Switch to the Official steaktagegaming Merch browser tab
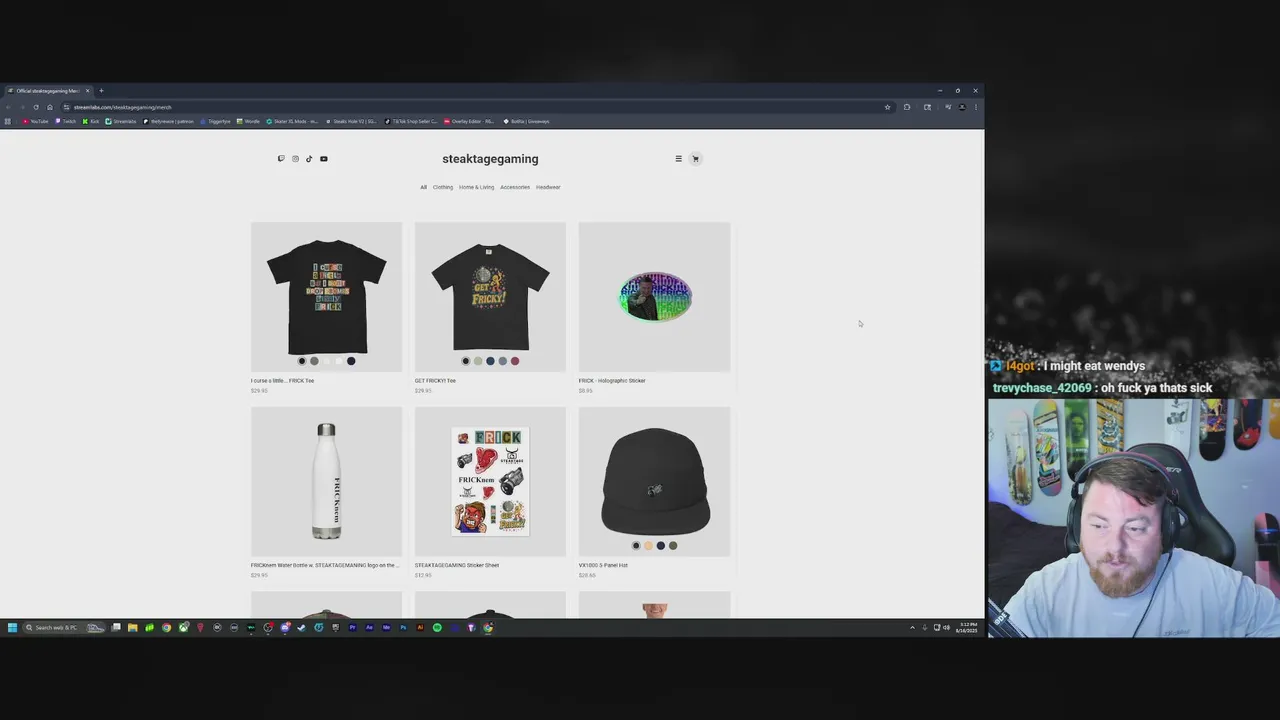The width and height of the screenshot is (1280, 720). pos(48,91)
